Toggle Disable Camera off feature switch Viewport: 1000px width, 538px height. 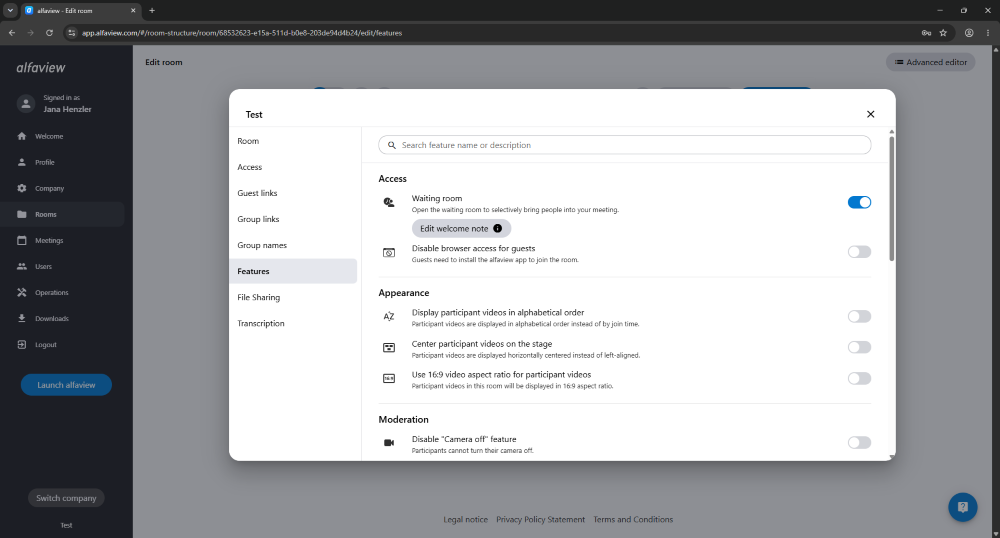pos(859,442)
